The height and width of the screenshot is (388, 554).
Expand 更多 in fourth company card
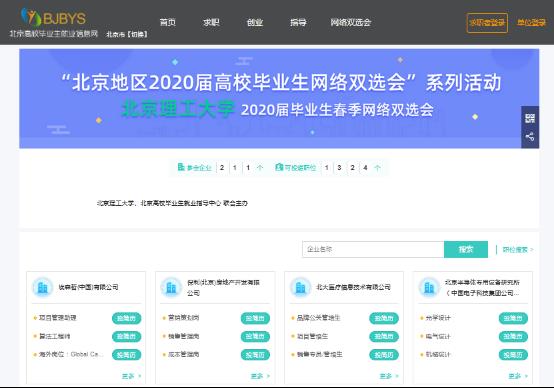(518, 376)
